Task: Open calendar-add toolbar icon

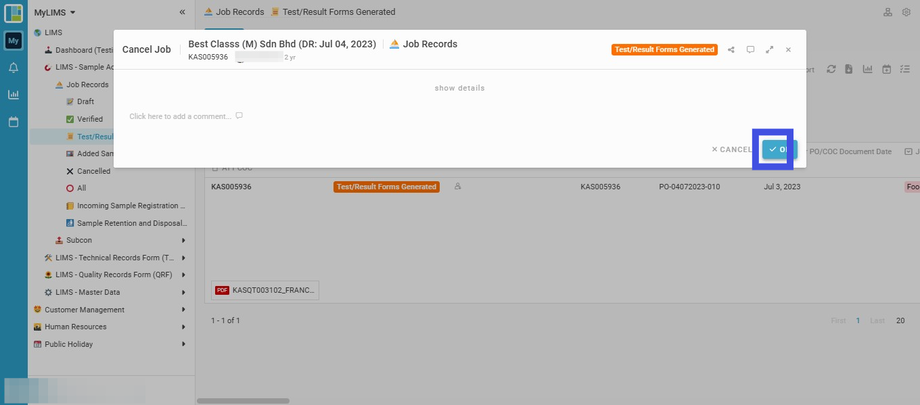Action: coord(887,69)
